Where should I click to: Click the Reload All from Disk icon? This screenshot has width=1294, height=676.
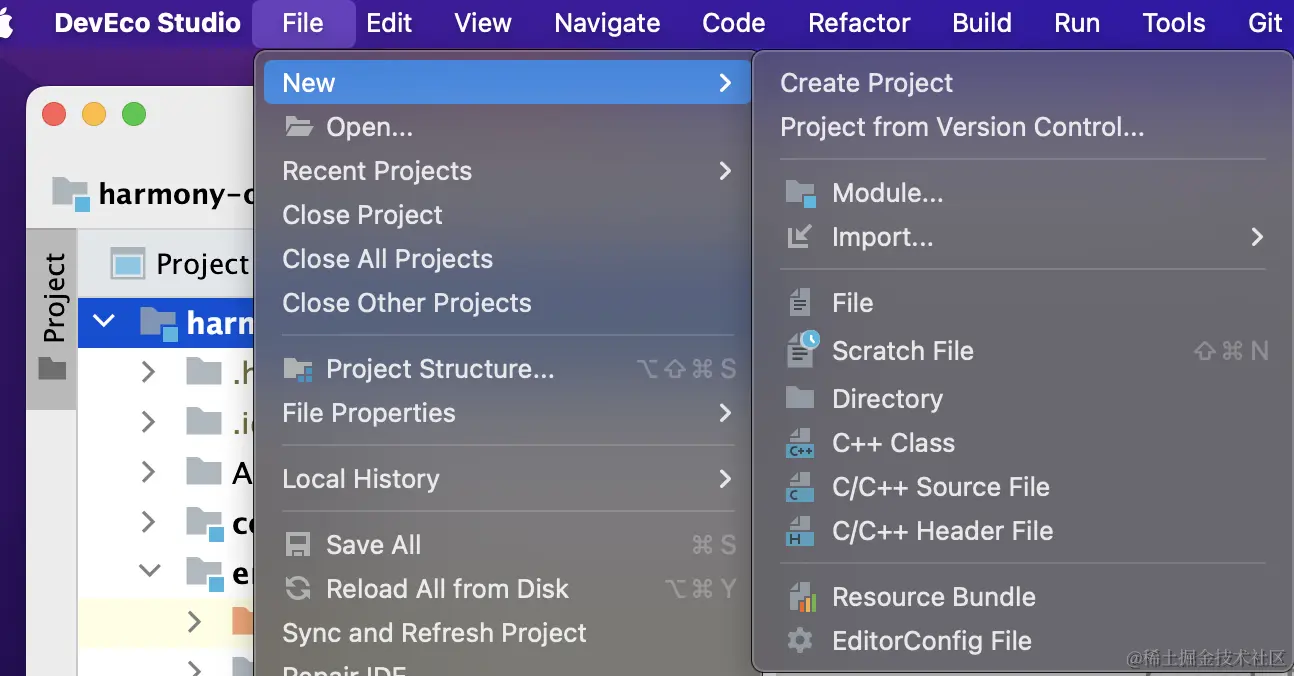pos(298,589)
